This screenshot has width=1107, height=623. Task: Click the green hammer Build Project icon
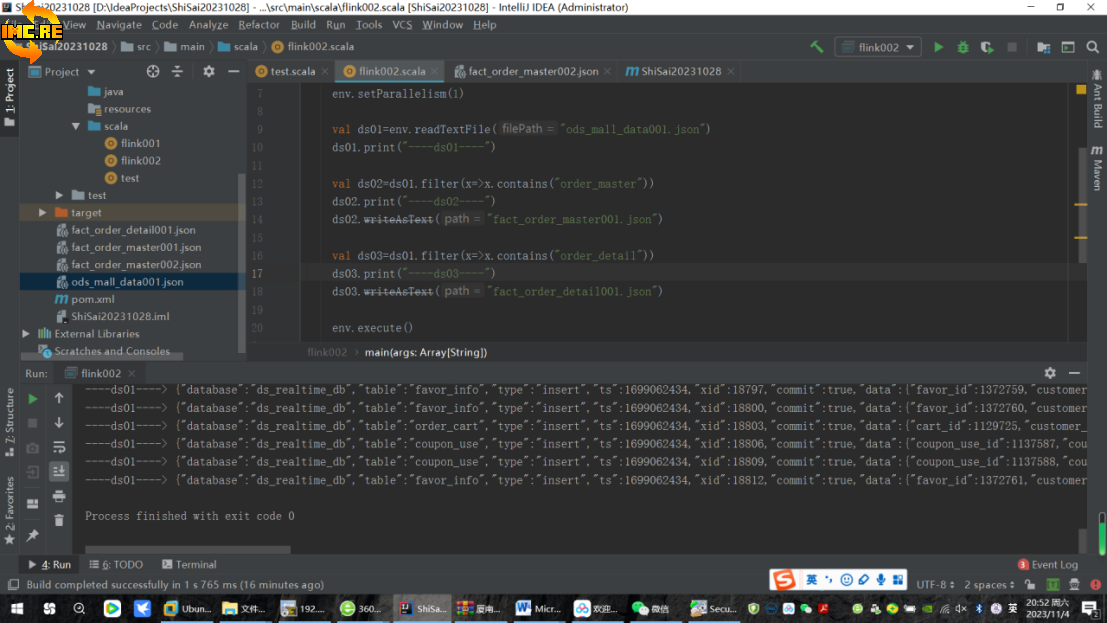(817, 47)
